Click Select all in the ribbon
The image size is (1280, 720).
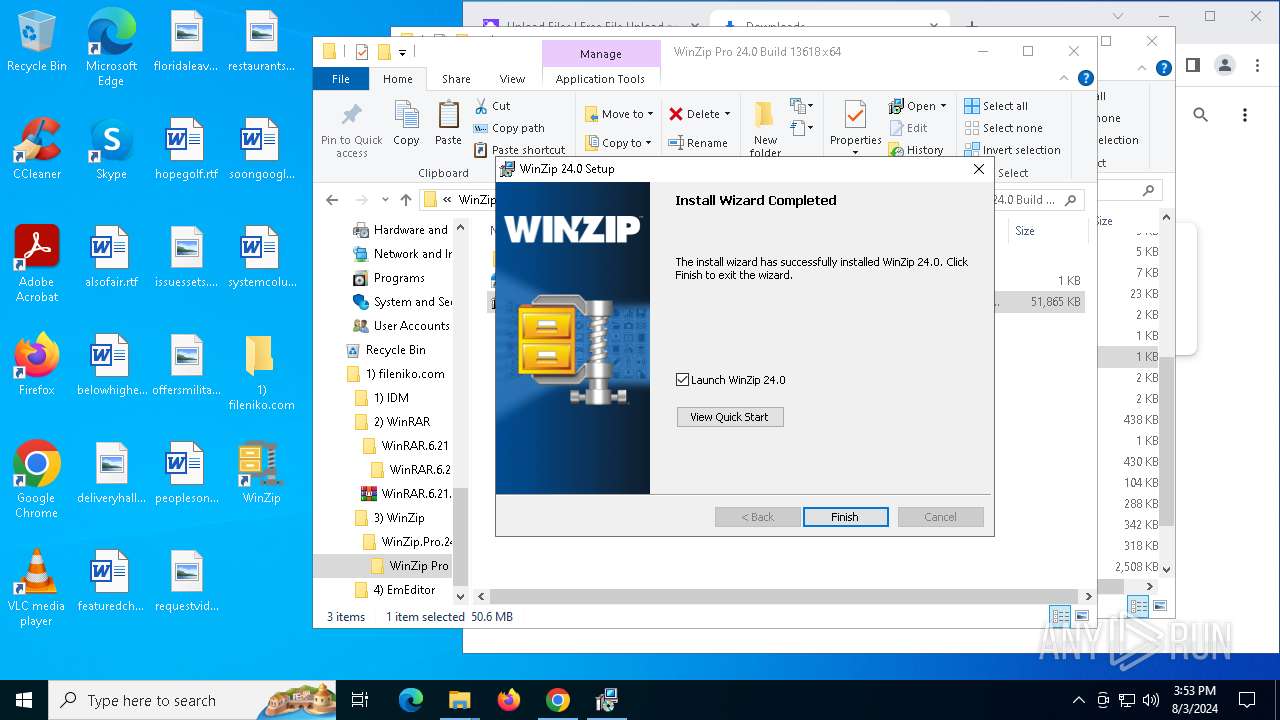pyautogui.click(x=996, y=106)
